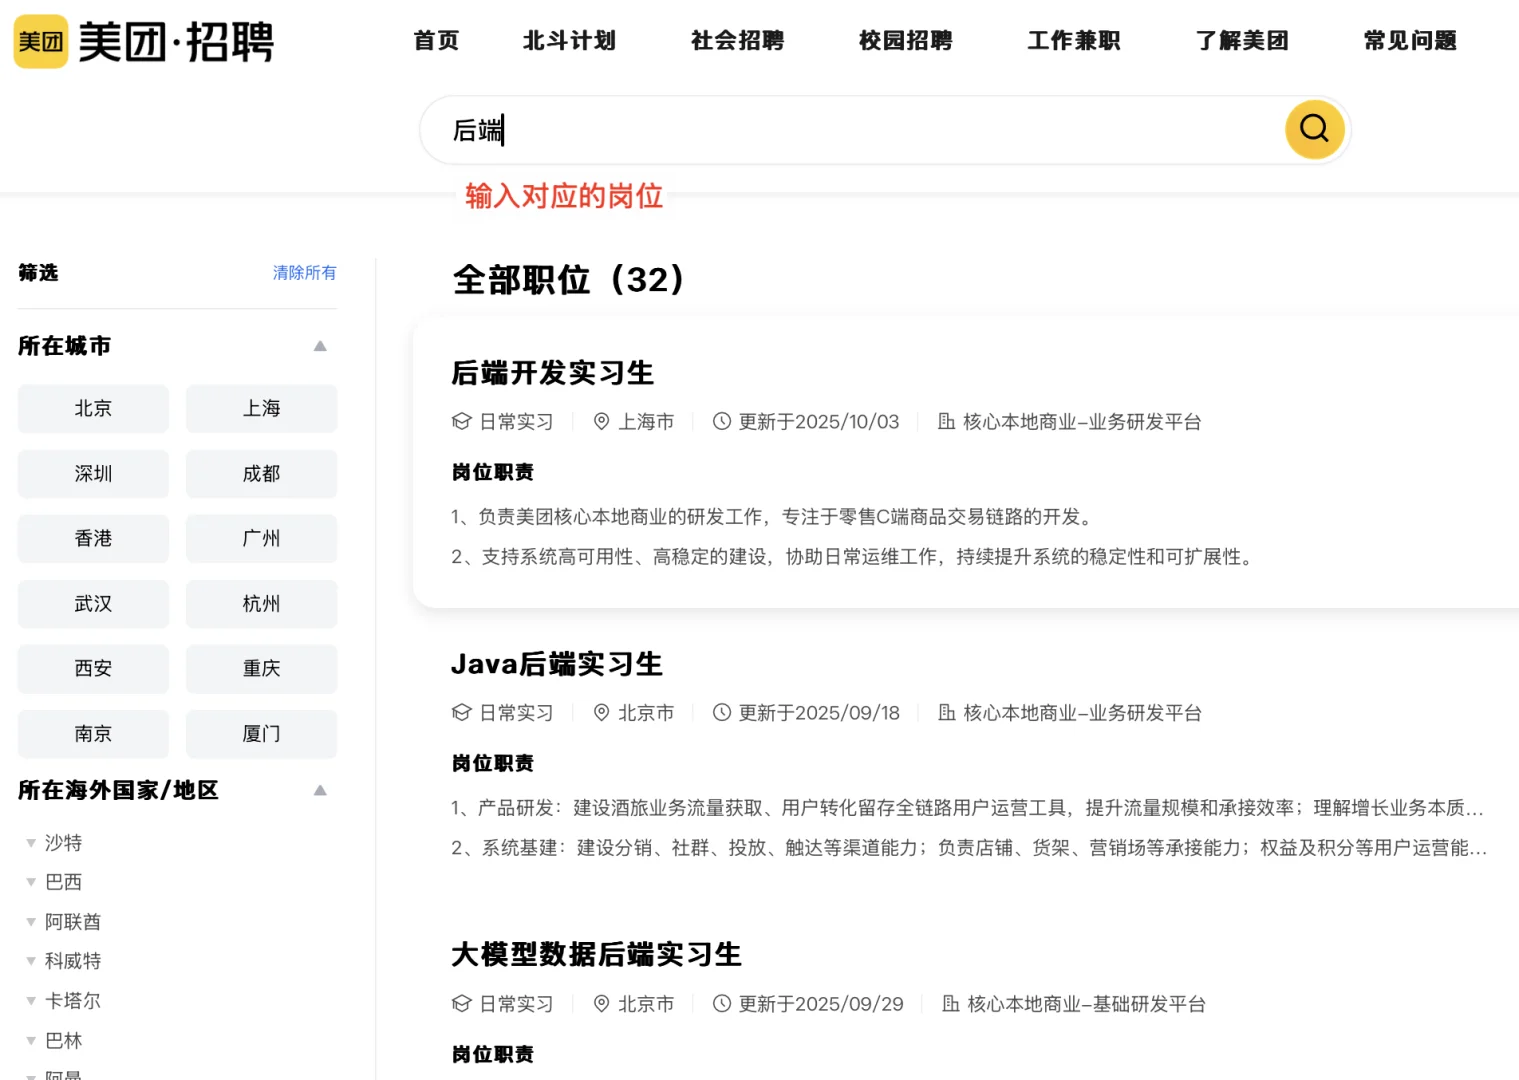This screenshot has height=1080, width=1519.
Task: Open 了解美团 navigation item
Action: [x=1242, y=41]
